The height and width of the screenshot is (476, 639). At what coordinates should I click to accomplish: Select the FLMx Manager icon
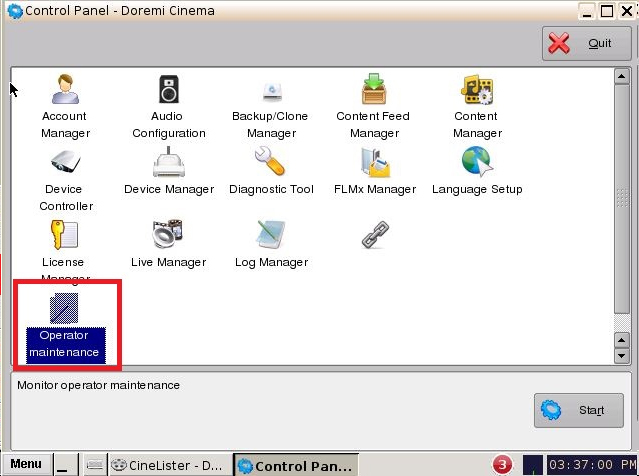tap(375, 162)
